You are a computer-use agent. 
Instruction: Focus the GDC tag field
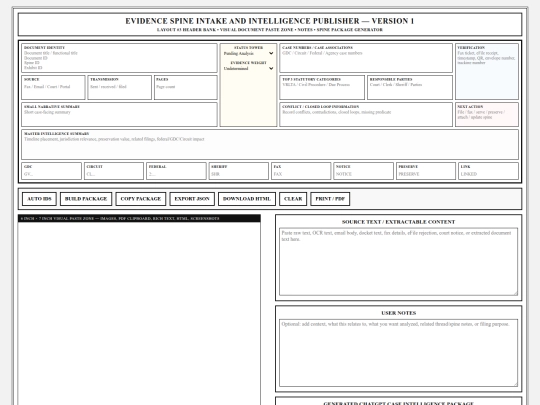coord(52,174)
